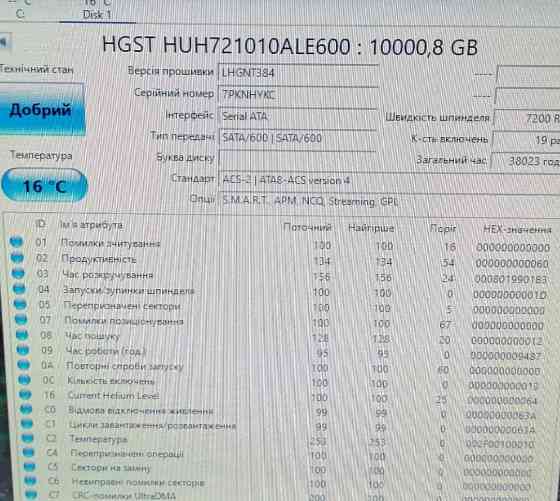The height and width of the screenshot is (501, 560).
Task: Click the status circle for attribute C0
Action: (26, 409)
